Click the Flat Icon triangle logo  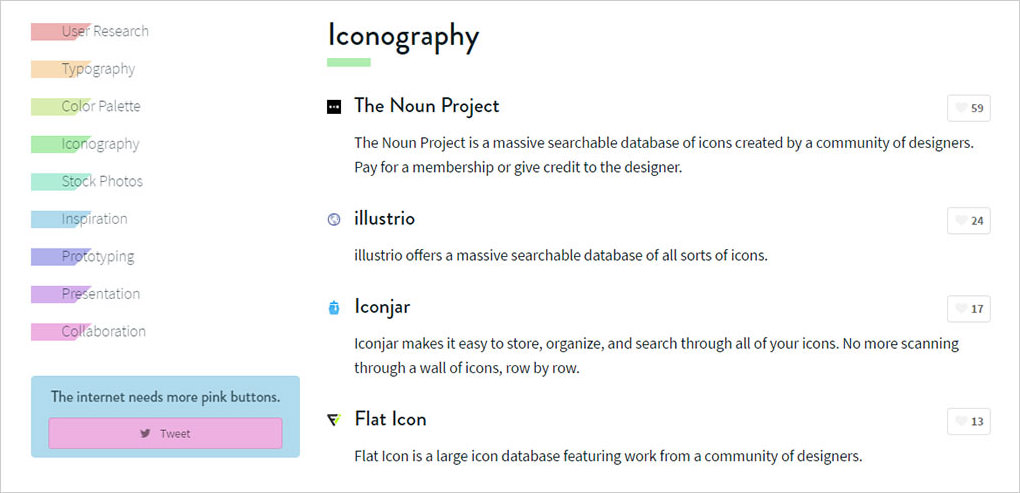pos(334,420)
